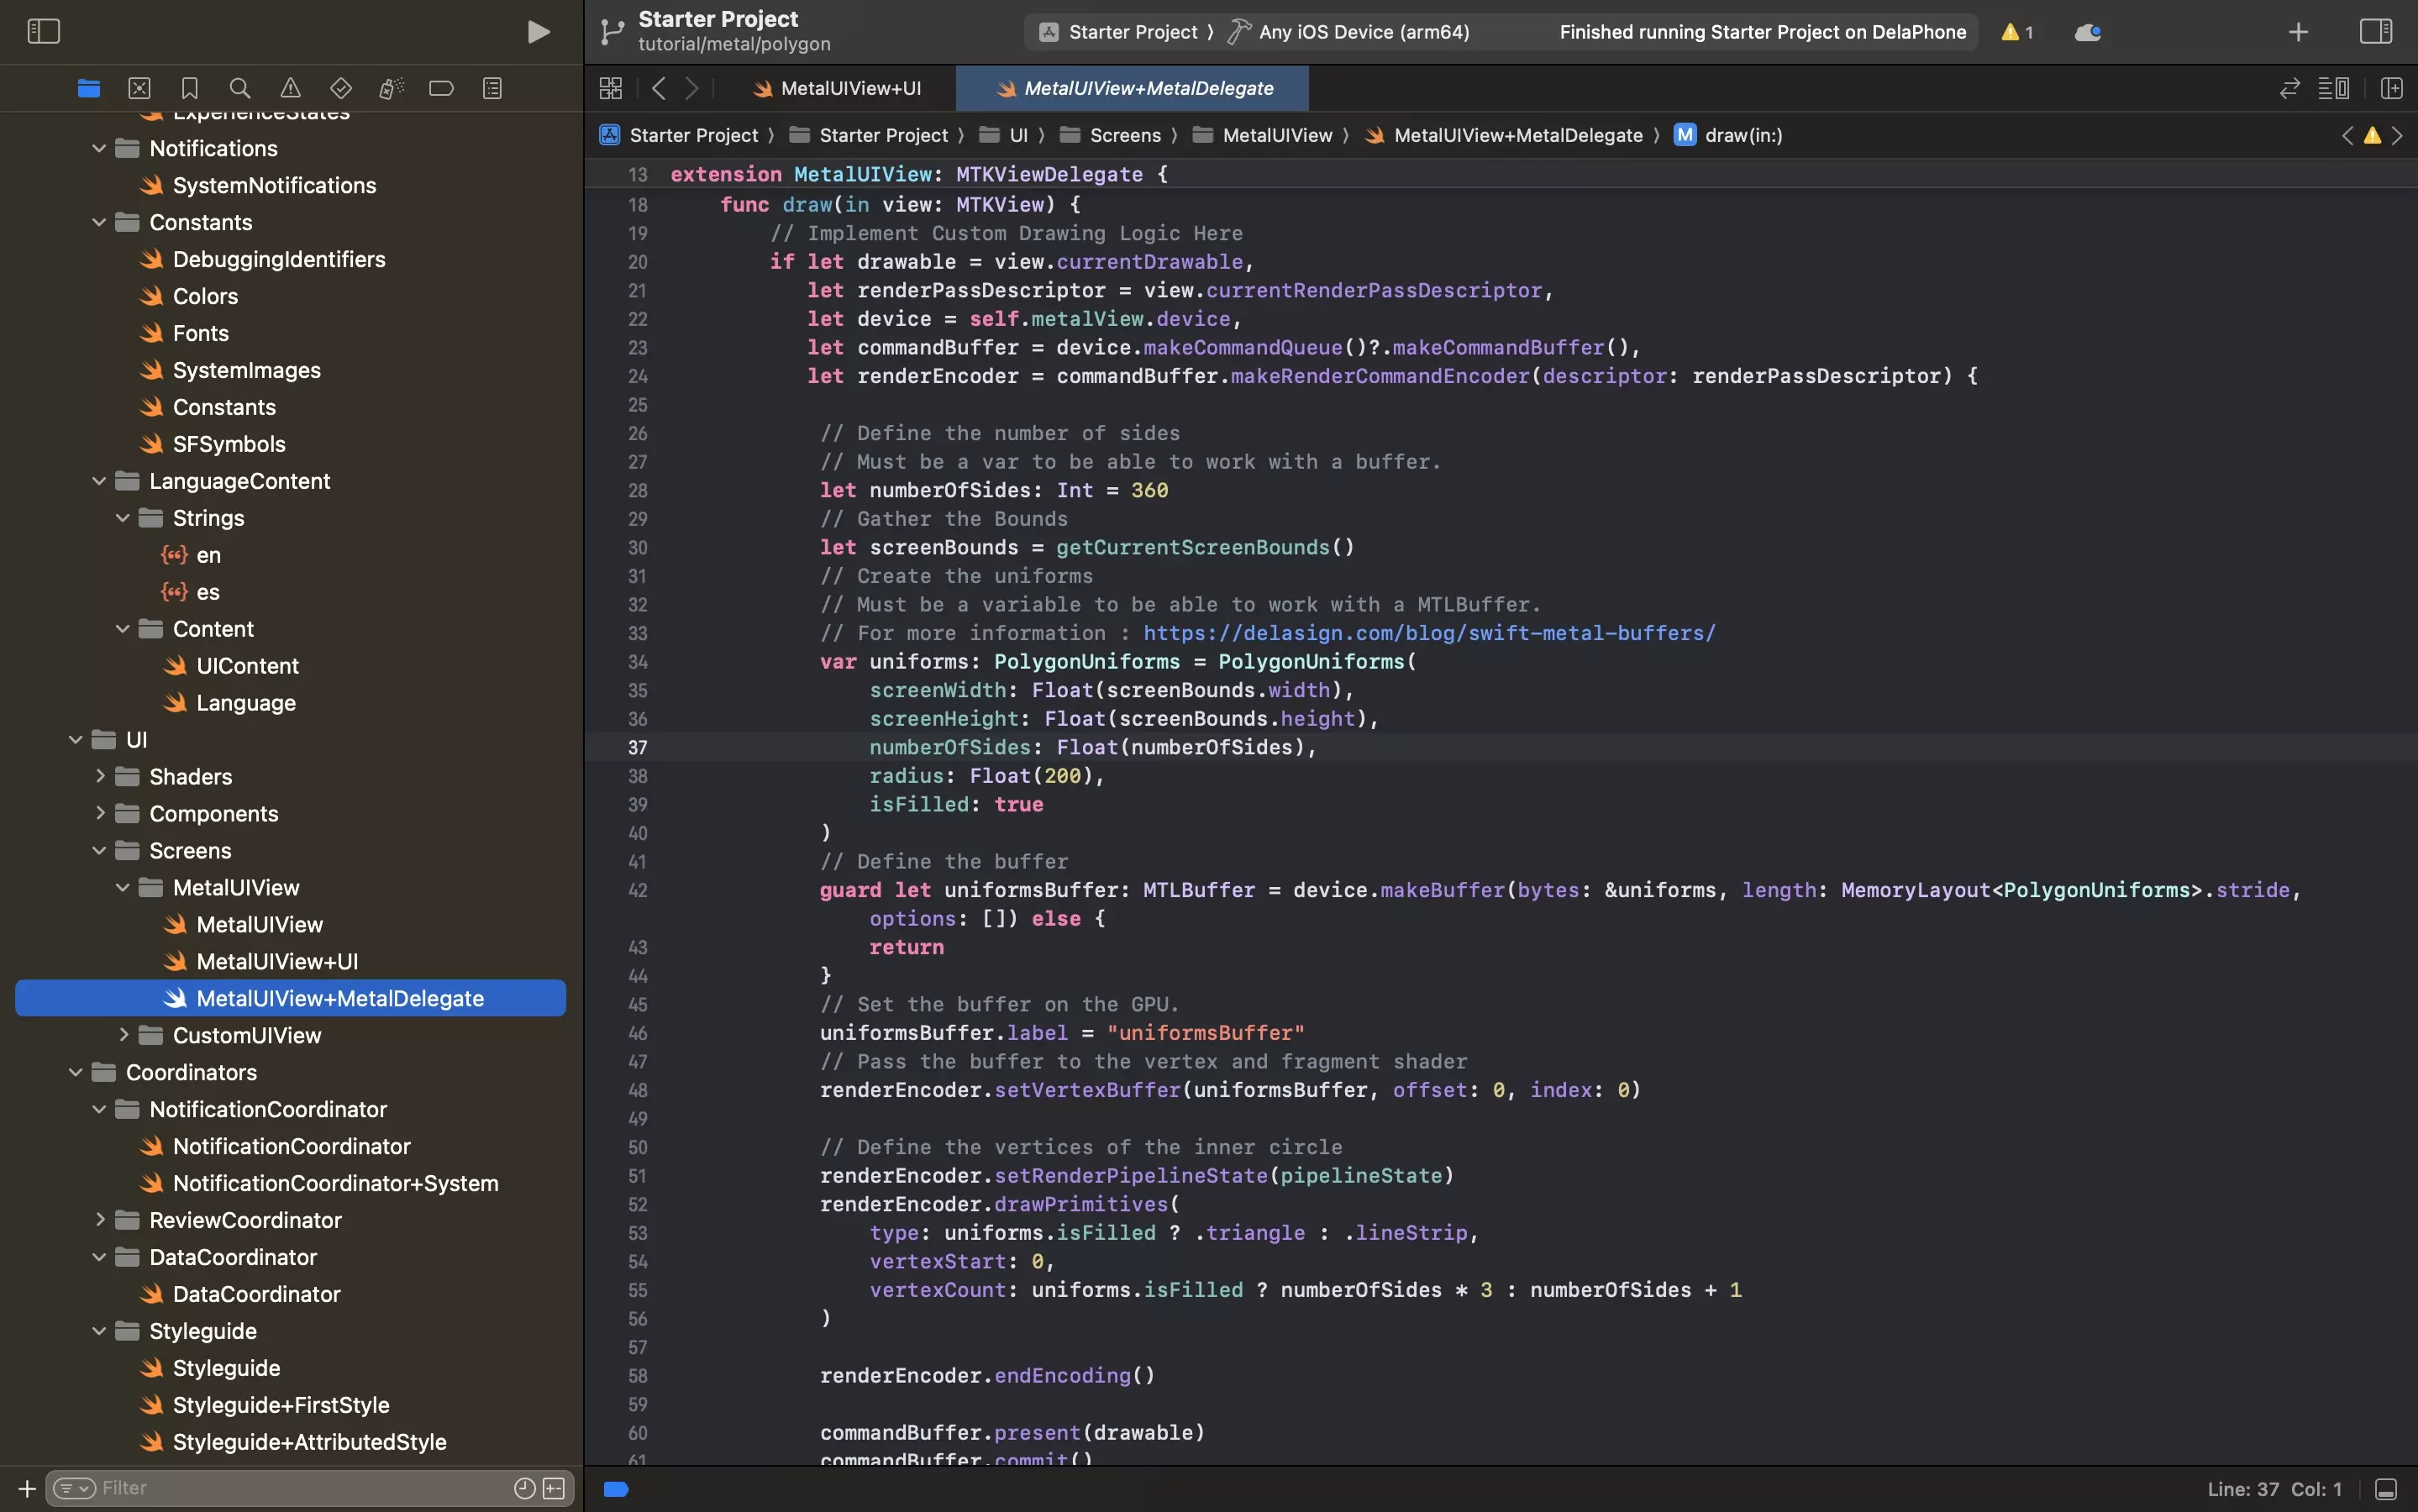
Task: Open the Report navigator icon
Action: click(492, 88)
